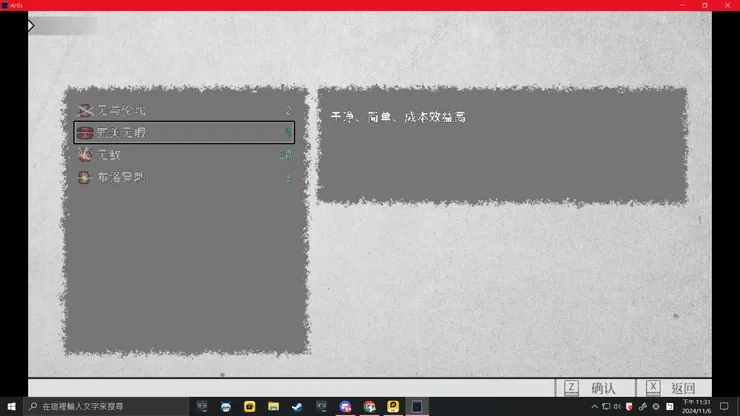Screen dimensions: 740x416
Task: Minimize the Artis window
Action: click(682, 5)
